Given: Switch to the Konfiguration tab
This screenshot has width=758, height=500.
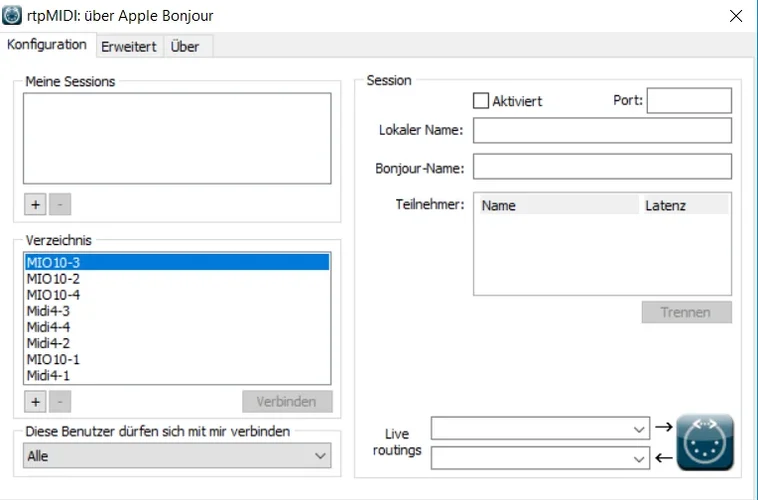Looking at the screenshot, I should 47,44.
